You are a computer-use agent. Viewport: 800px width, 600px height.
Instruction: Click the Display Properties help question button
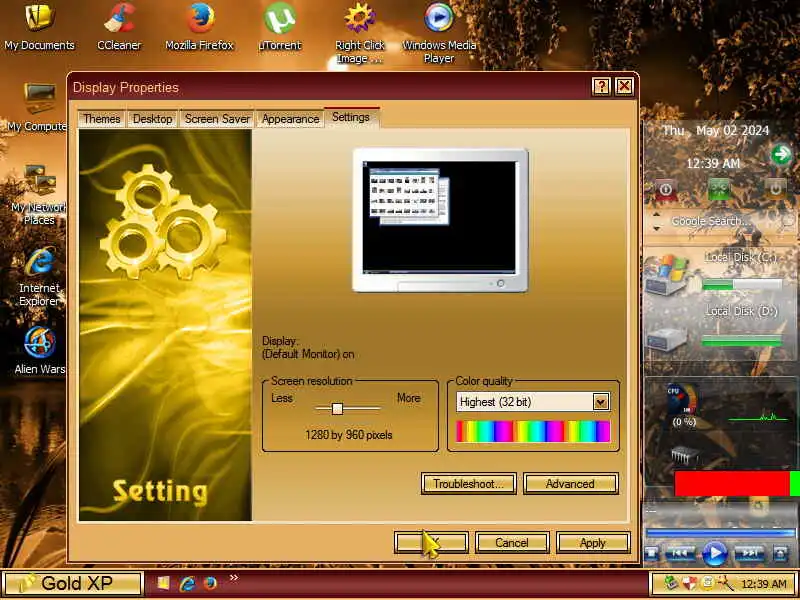pos(601,87)
